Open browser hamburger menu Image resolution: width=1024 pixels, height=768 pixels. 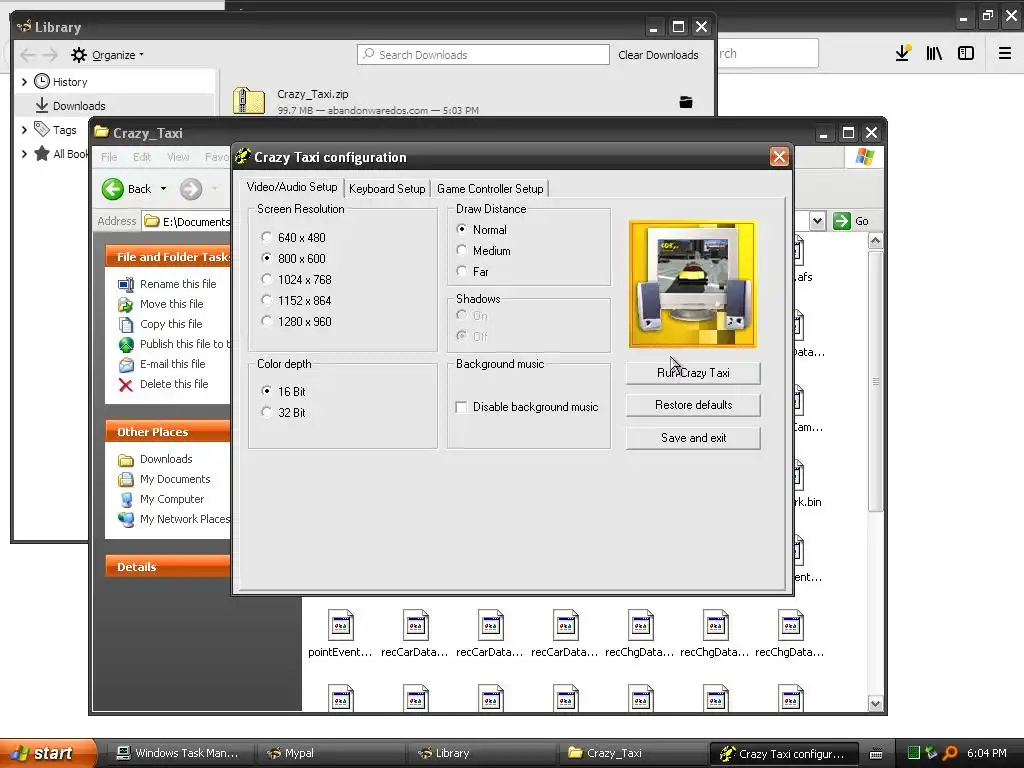[1005, 53]
